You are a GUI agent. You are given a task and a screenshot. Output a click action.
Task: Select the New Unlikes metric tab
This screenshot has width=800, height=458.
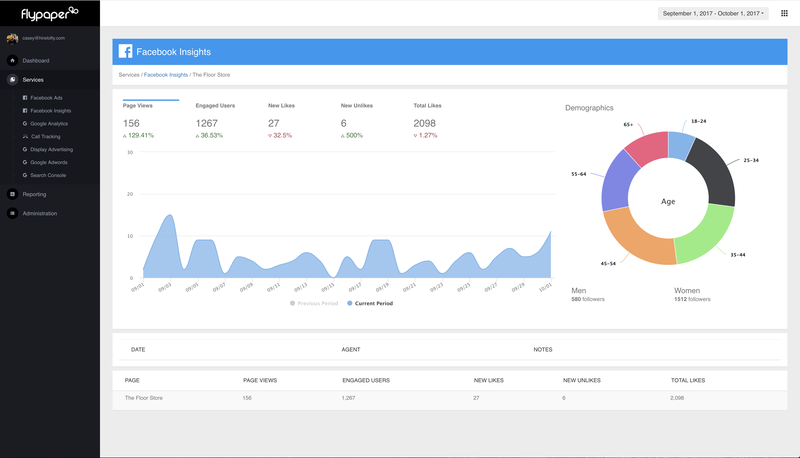(x=357, y=120)
